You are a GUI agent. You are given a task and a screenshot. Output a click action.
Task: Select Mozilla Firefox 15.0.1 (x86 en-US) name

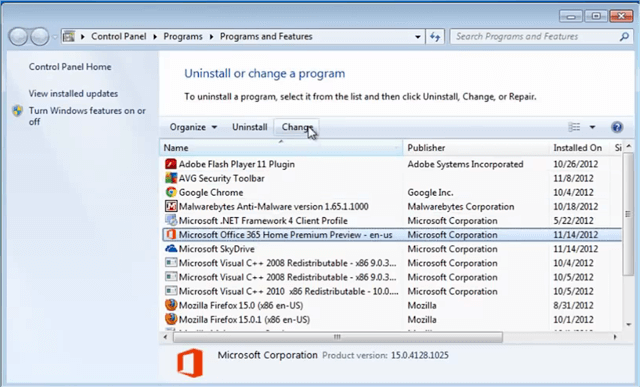click(244, 319)
